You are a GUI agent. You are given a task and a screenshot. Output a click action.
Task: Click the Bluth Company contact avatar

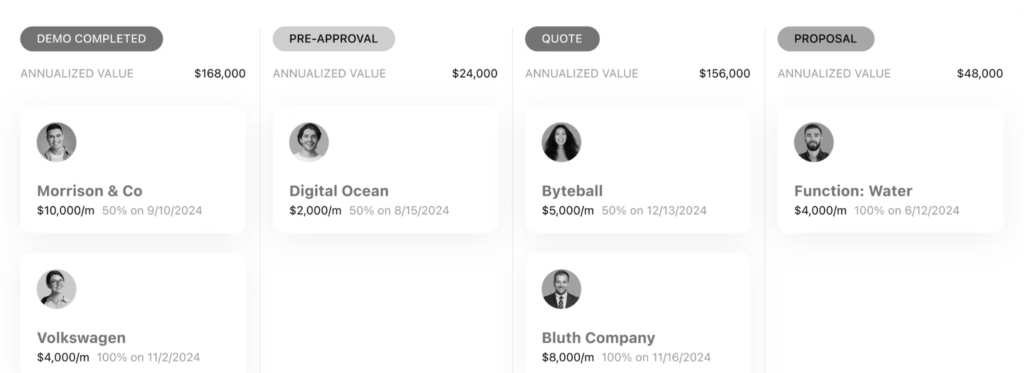tap(561, 289)
